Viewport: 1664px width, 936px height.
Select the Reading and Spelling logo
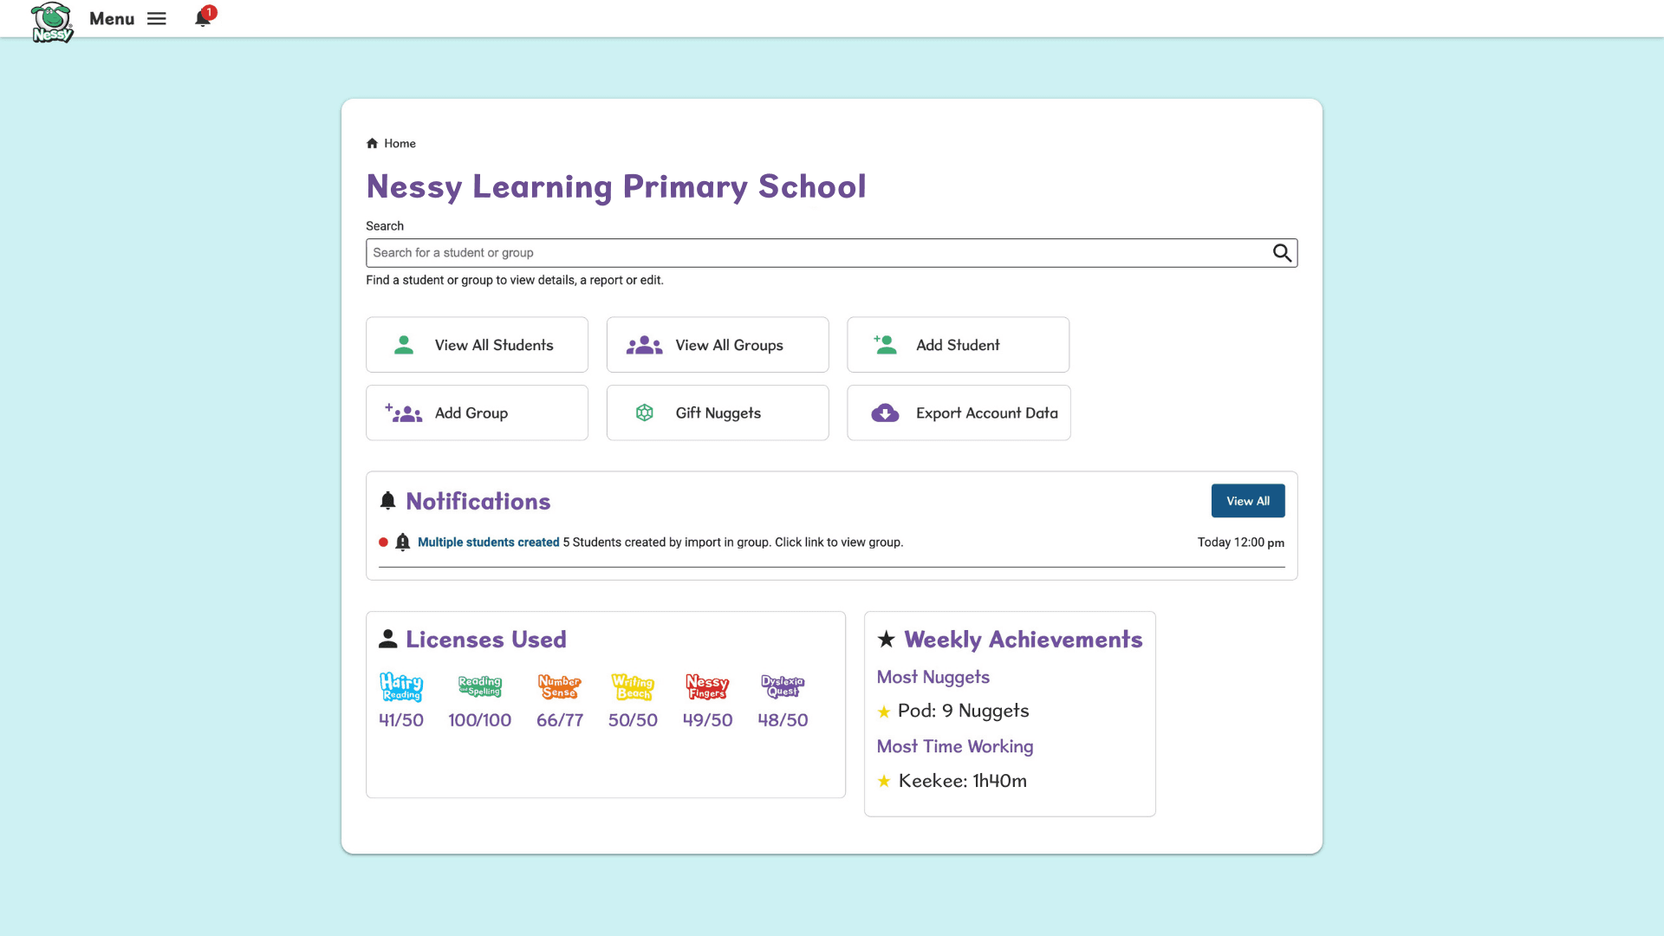pyautogui.click(x=480, y=686)
